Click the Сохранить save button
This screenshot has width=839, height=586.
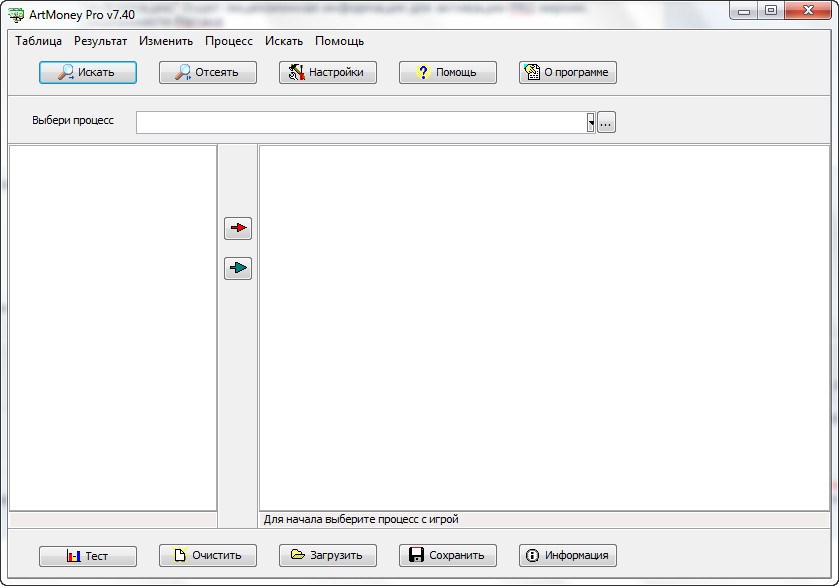pos(447,555)
